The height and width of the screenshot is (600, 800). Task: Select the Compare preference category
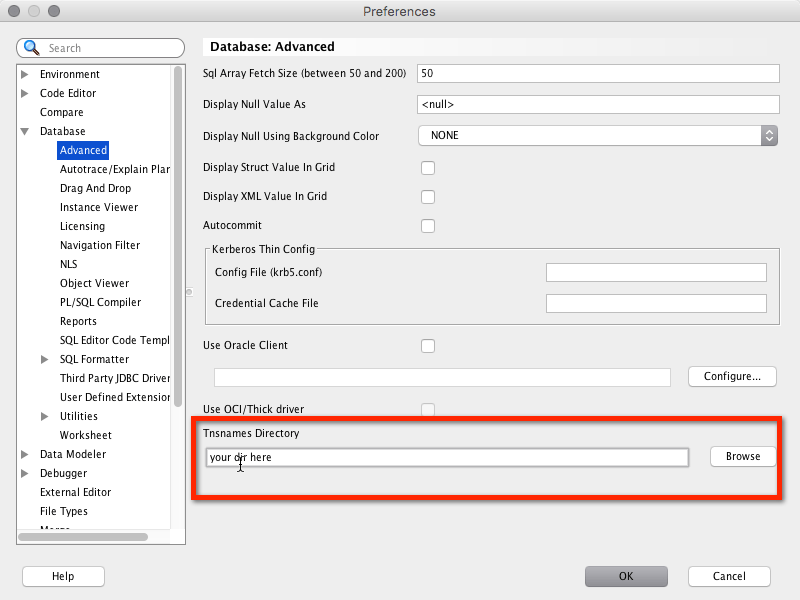tap(62, 112)
